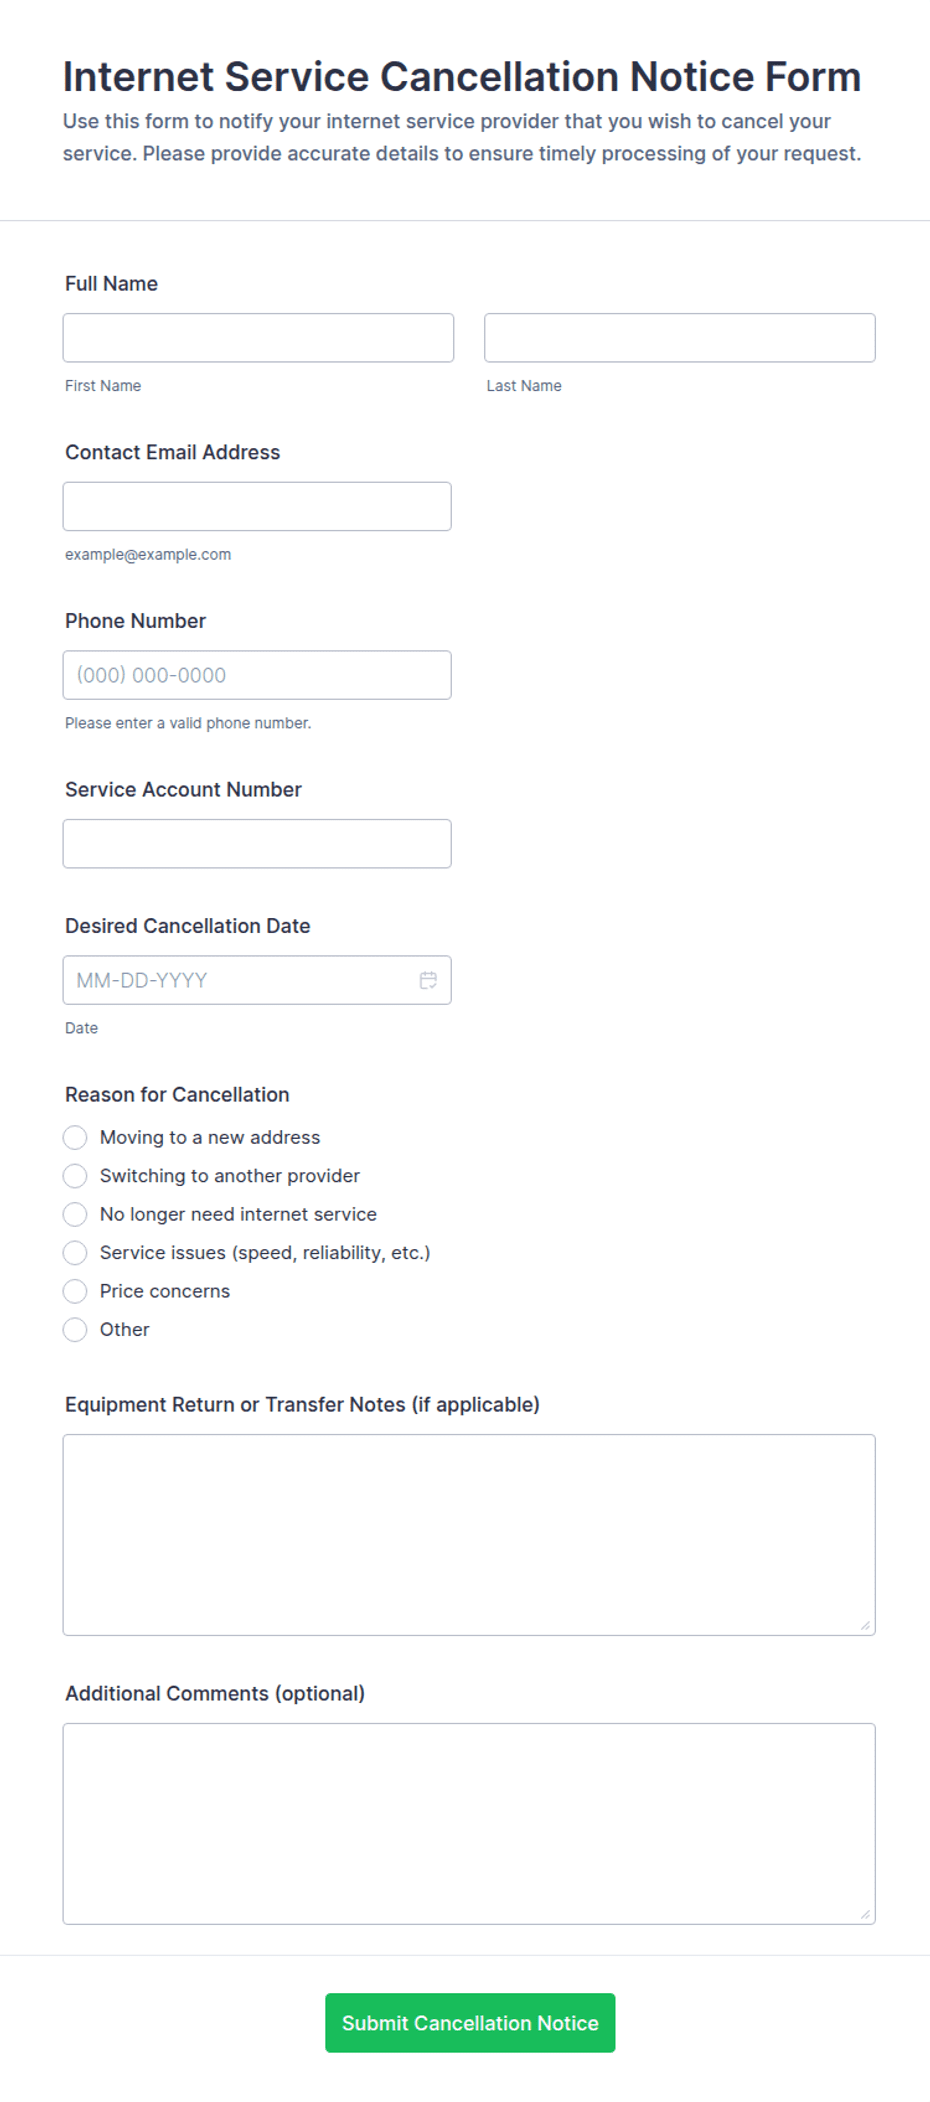Focus the Additional Comments text area
930x2102 pixels.
pos(469,1824)
